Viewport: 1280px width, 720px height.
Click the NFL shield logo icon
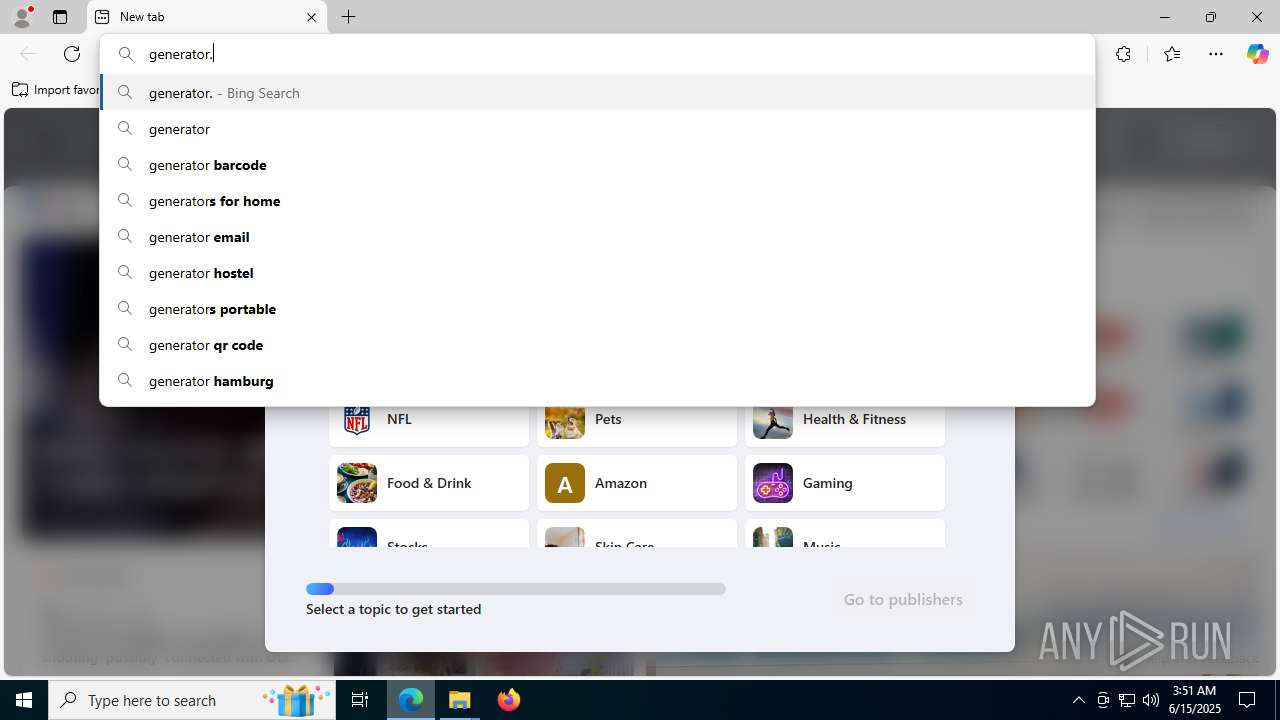click(357, 421)
